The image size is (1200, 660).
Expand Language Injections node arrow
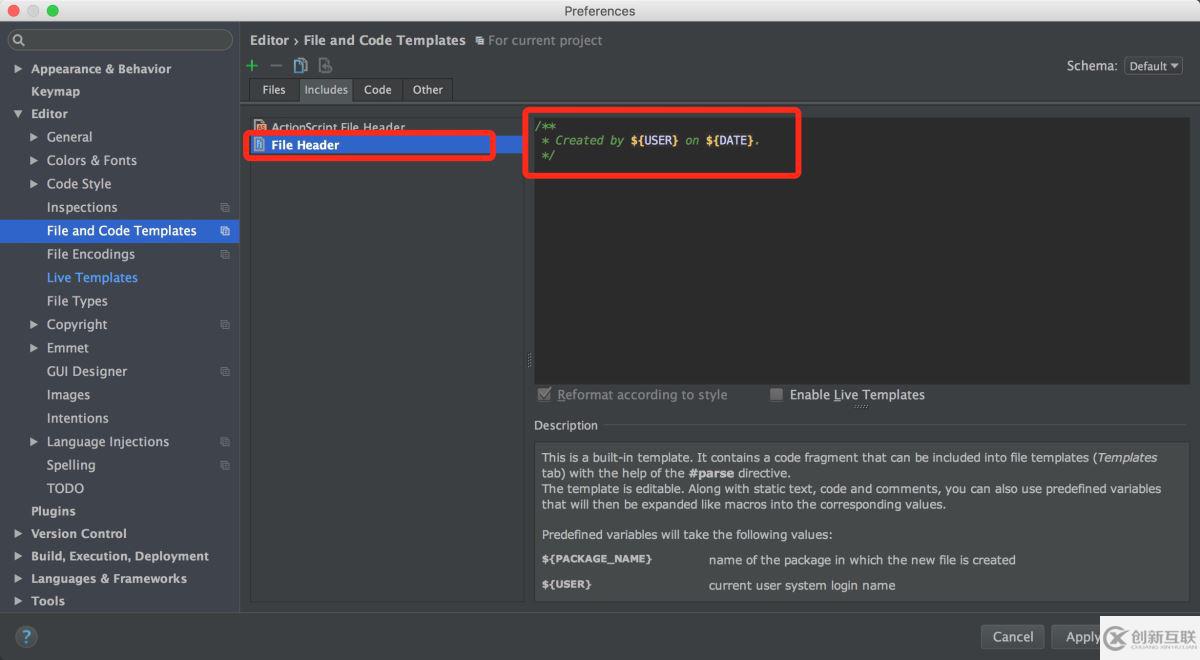34,442
